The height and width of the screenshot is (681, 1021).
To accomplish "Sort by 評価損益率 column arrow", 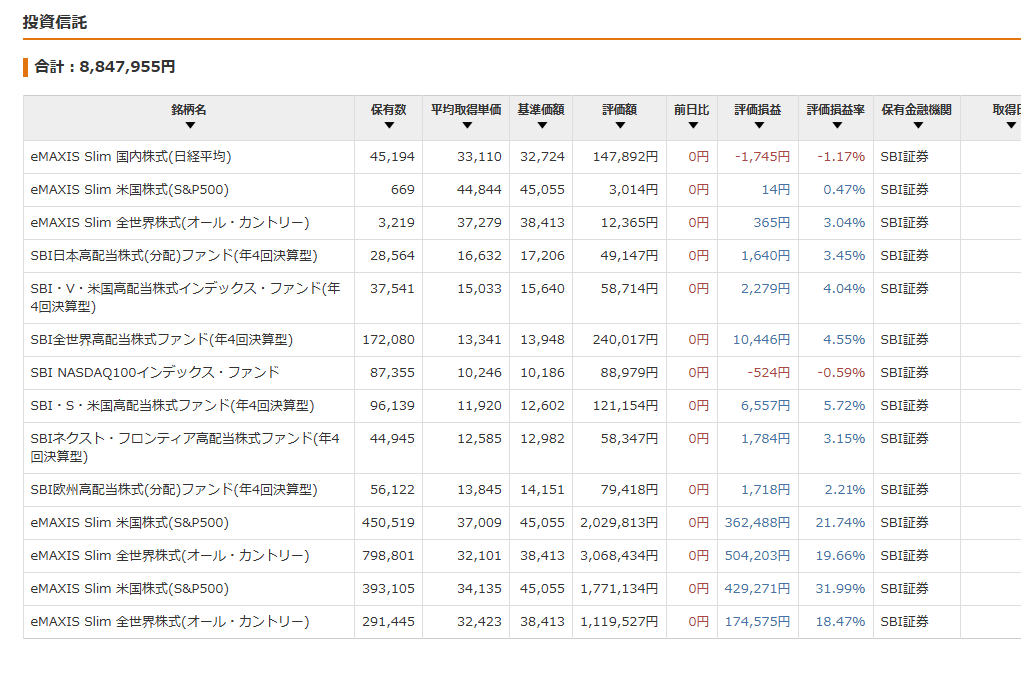I will 837,126.
